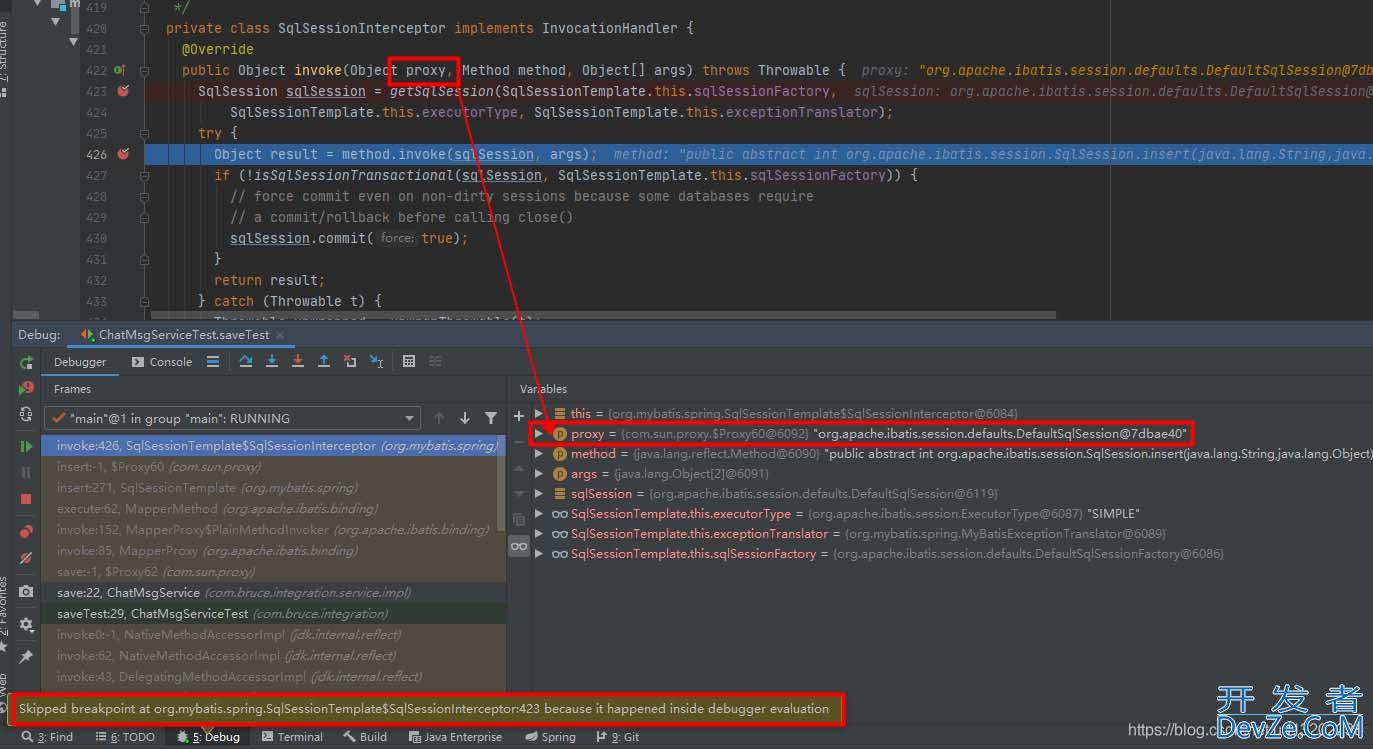This screenshot has height=749, width=1373.
Task: Click toggle auto-test circular icon
Action: pyautogui.click(x=26, y=414)
